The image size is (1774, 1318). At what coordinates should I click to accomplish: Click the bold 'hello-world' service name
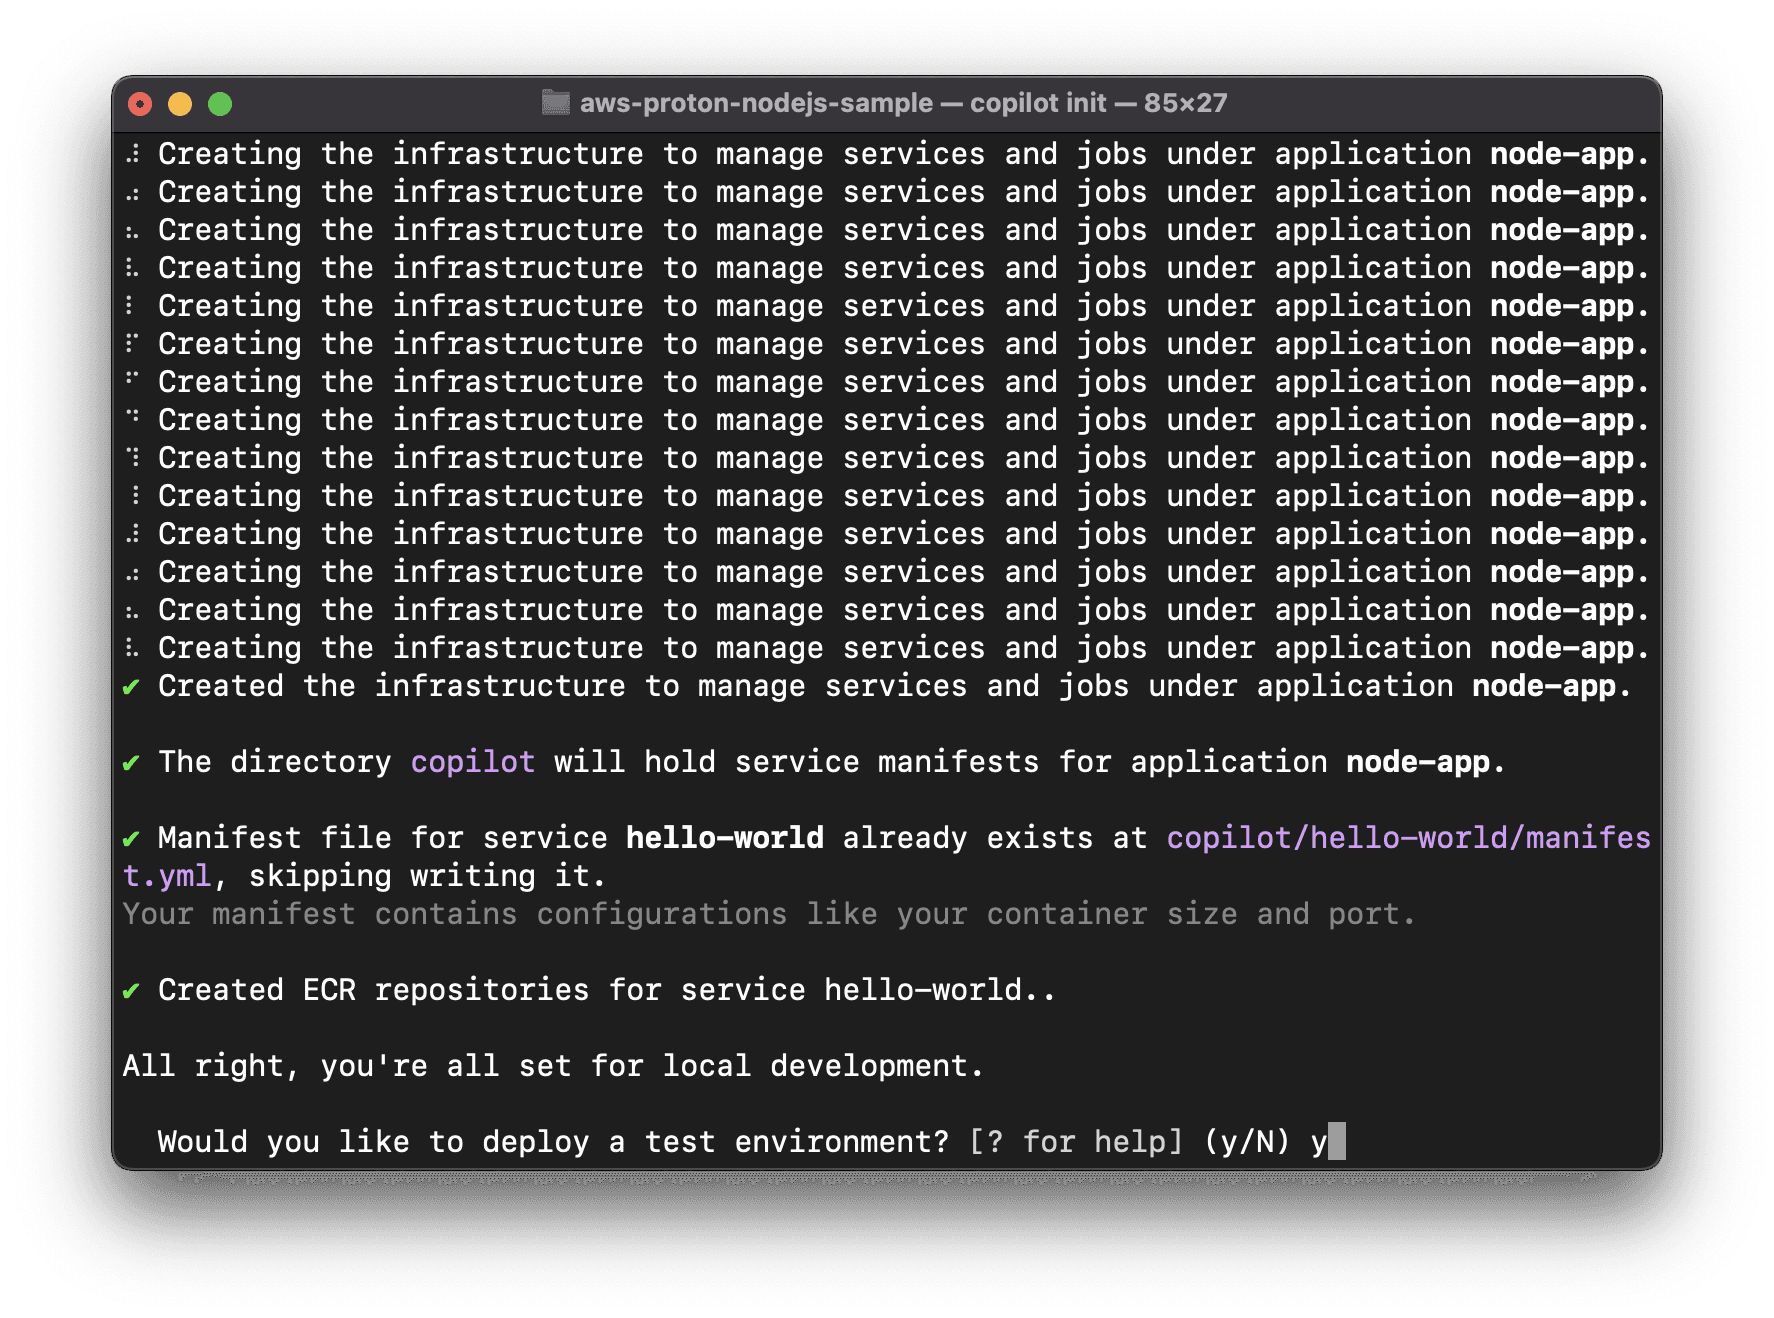point(725,837)
